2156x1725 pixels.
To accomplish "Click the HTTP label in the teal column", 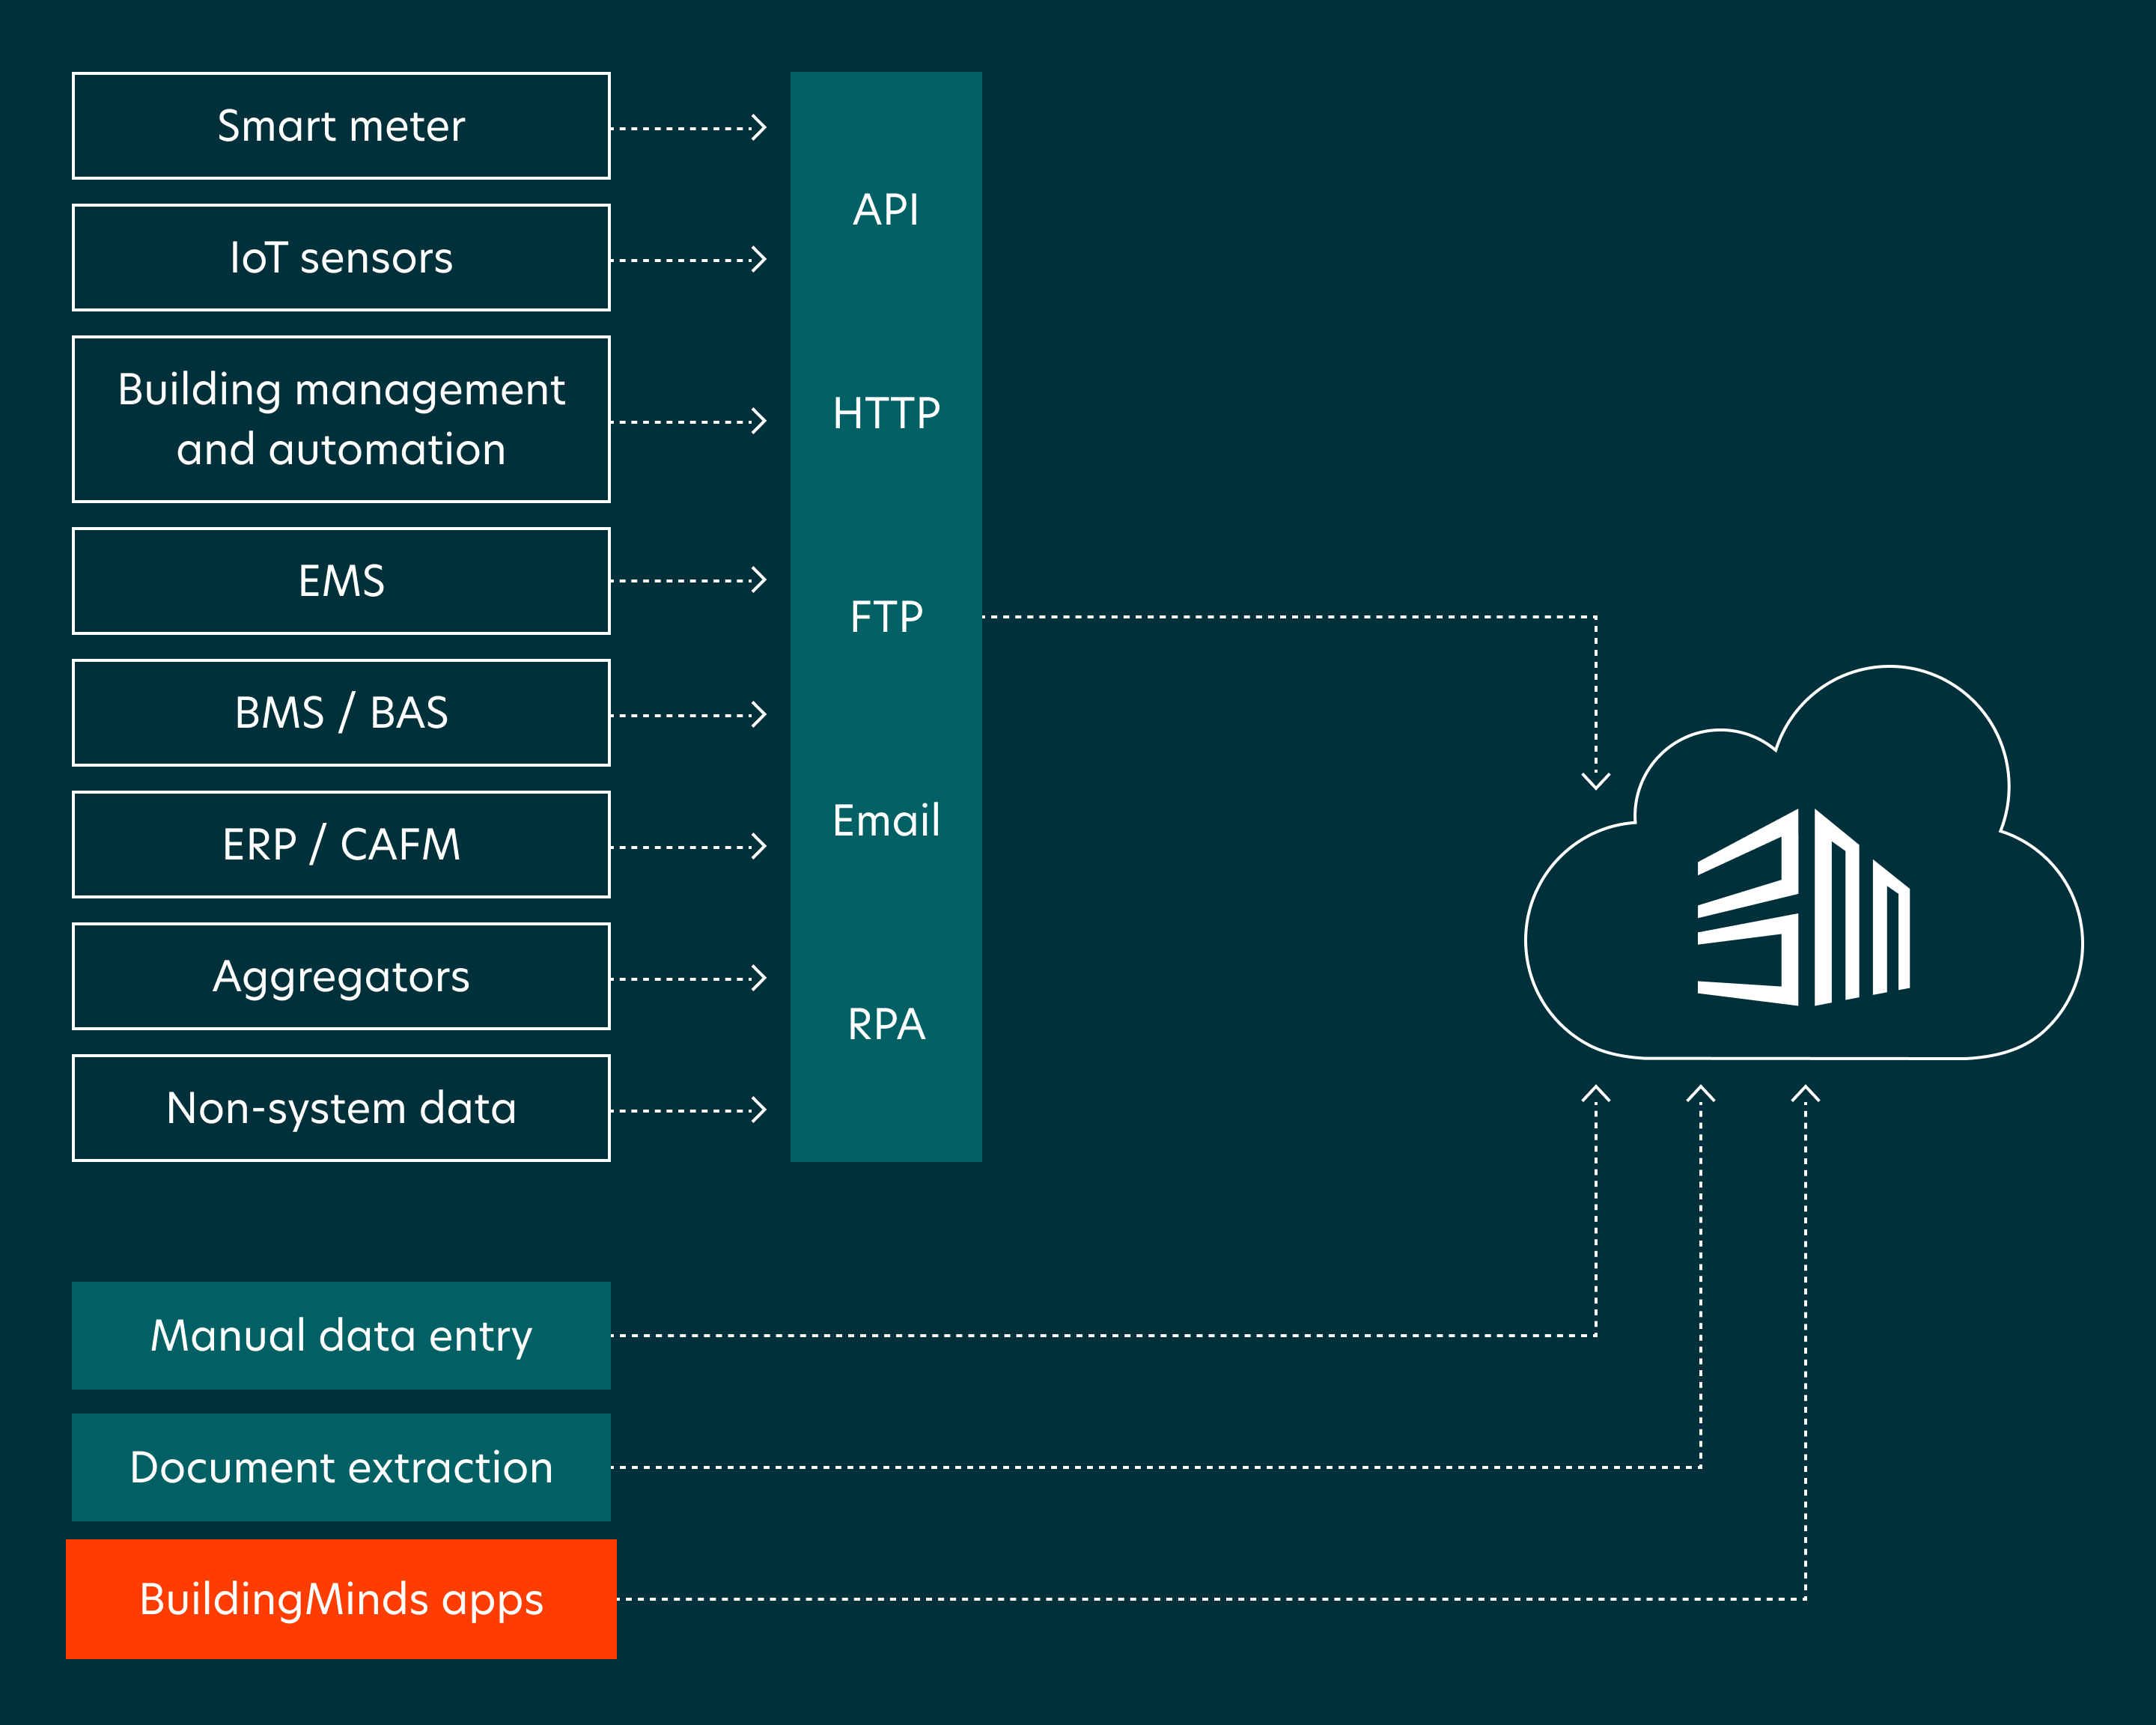I will [x=886, y=413].
